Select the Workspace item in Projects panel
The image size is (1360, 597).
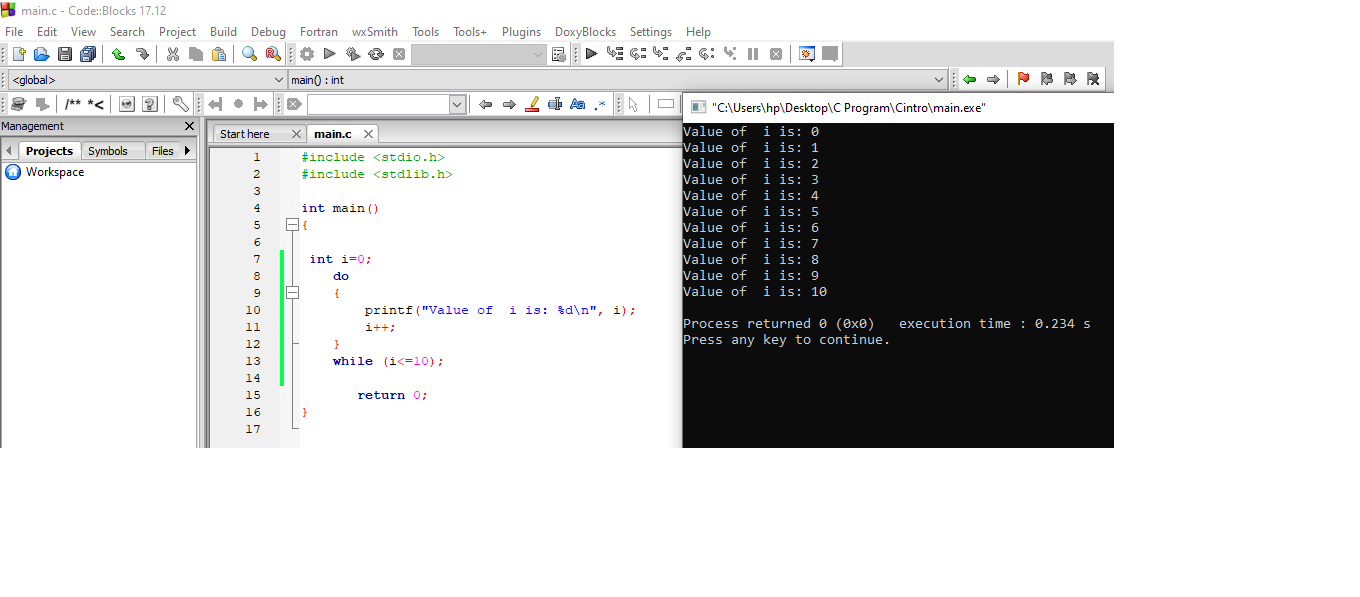pyautogui.click(x=55, y=171)
